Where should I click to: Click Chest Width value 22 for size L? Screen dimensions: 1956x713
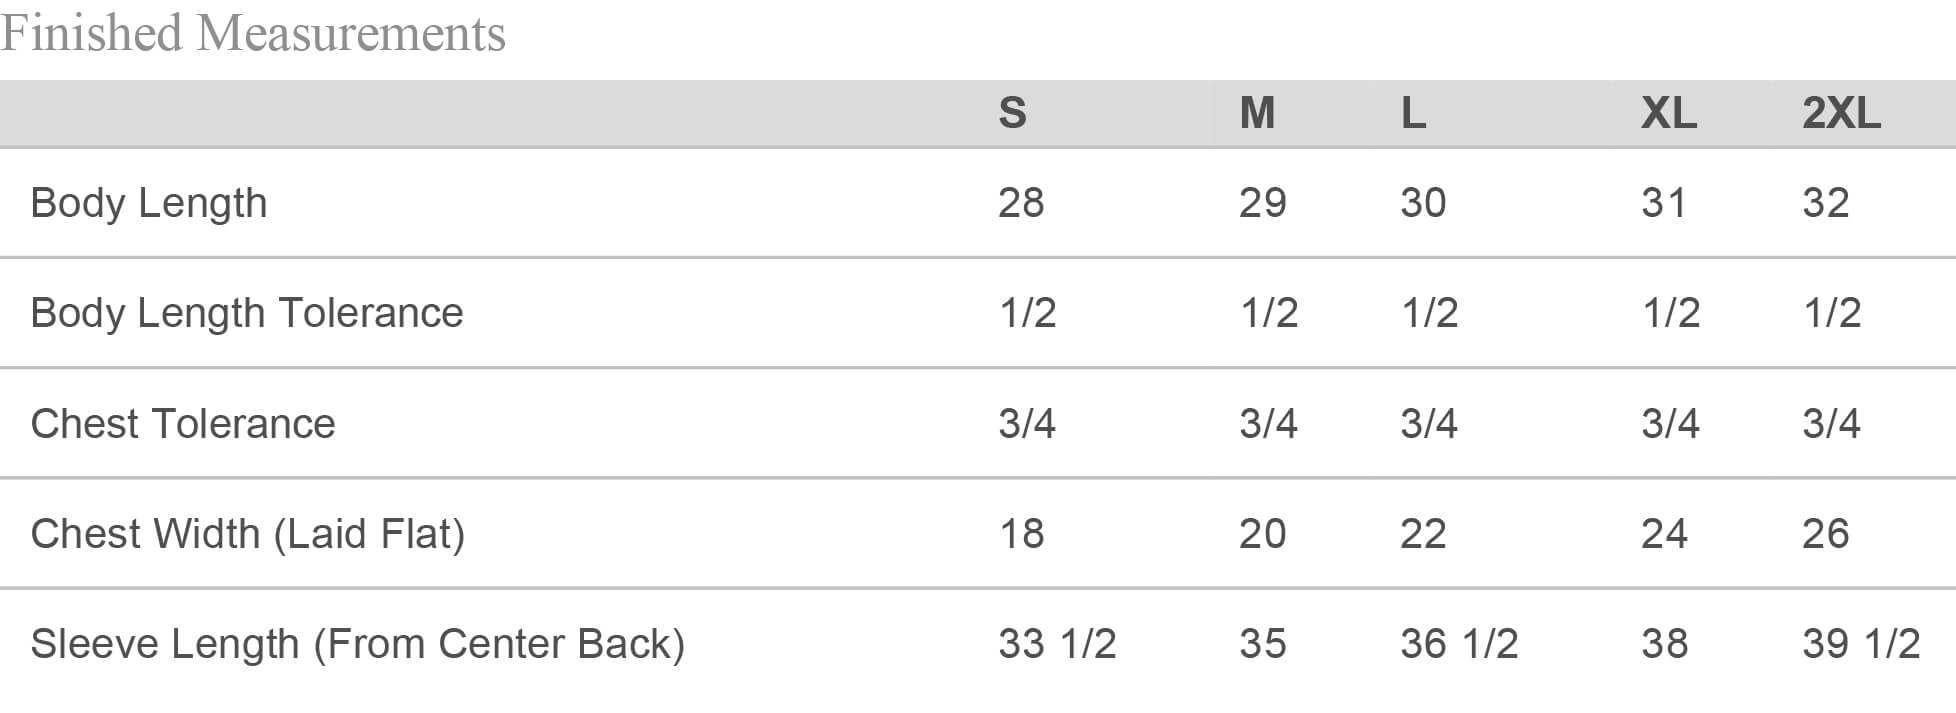point(1423,534)
